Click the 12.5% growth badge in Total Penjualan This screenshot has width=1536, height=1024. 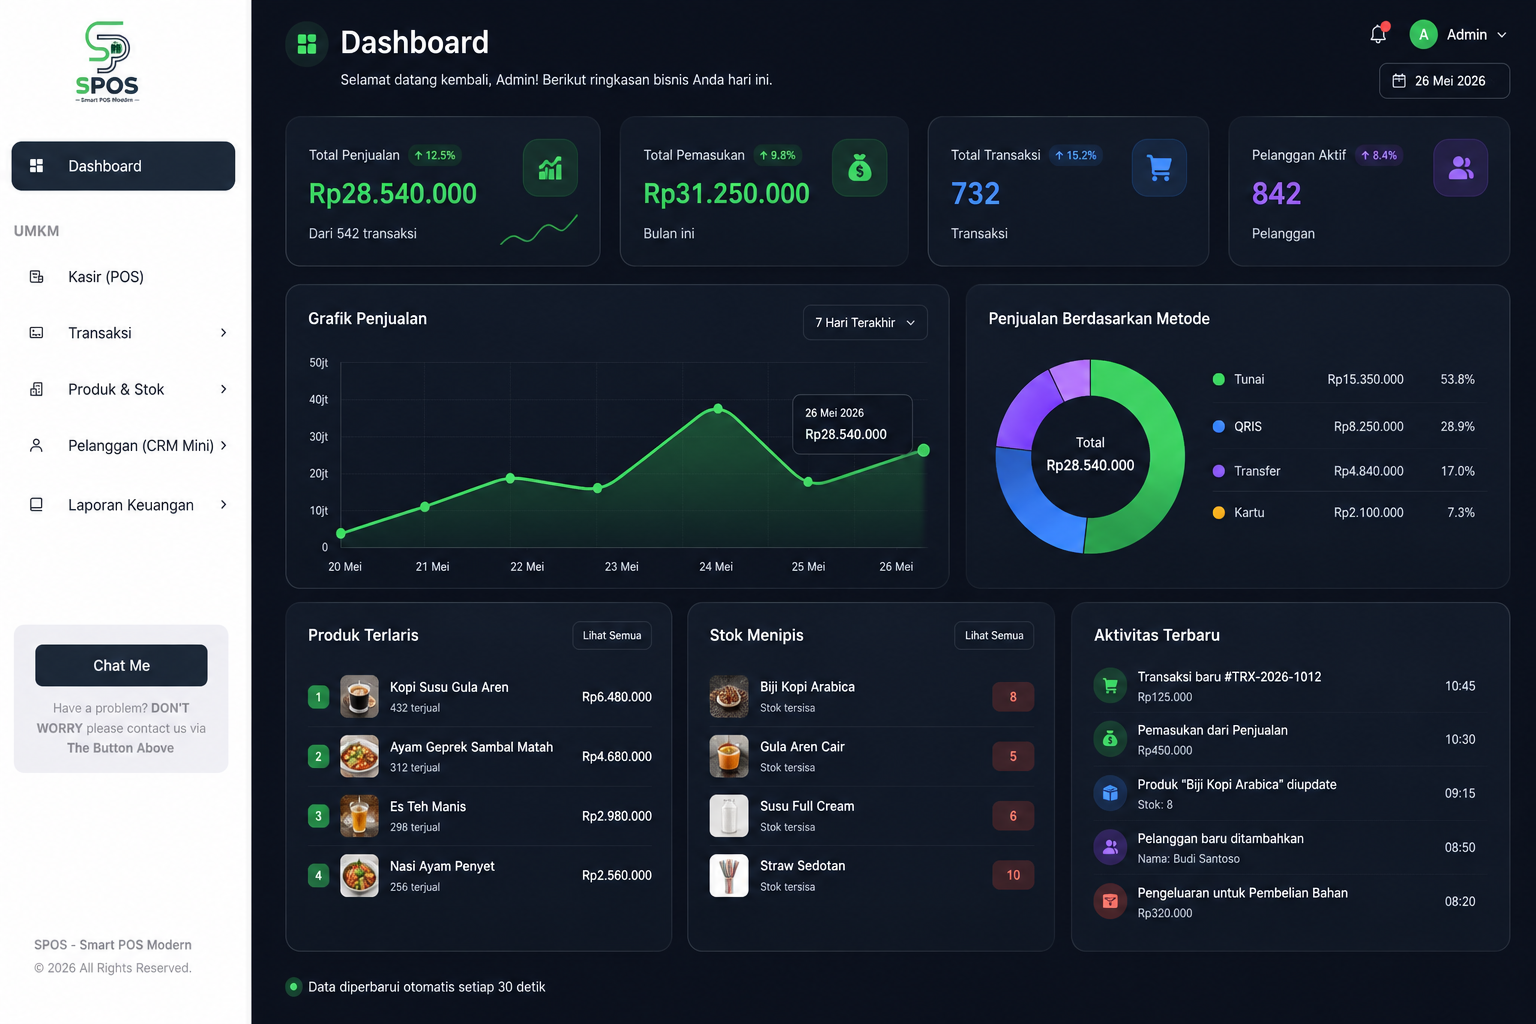coord(435,155)
